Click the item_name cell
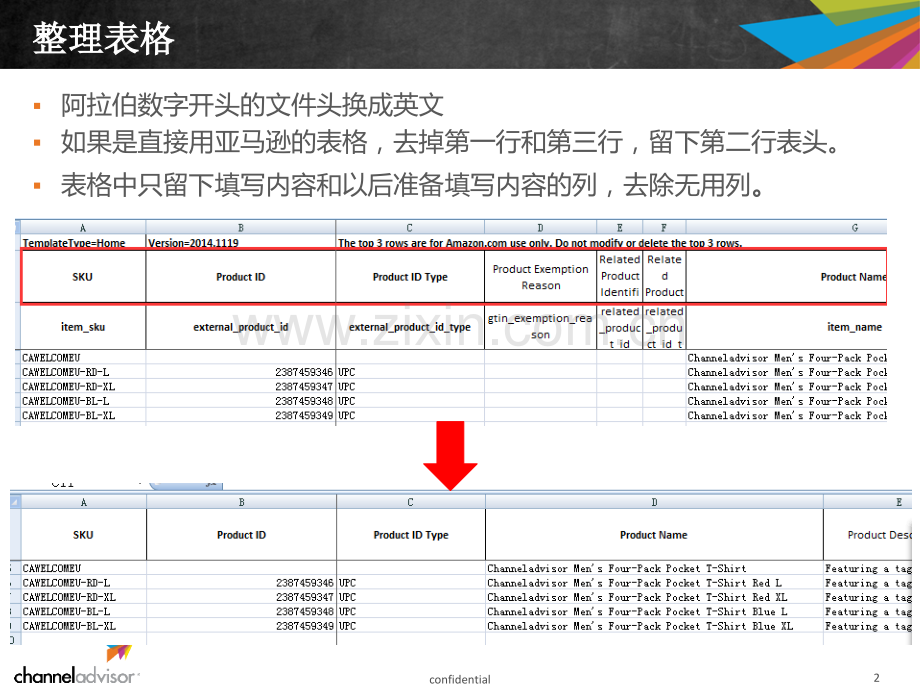 pyautogui.click(x=786, y=327)
